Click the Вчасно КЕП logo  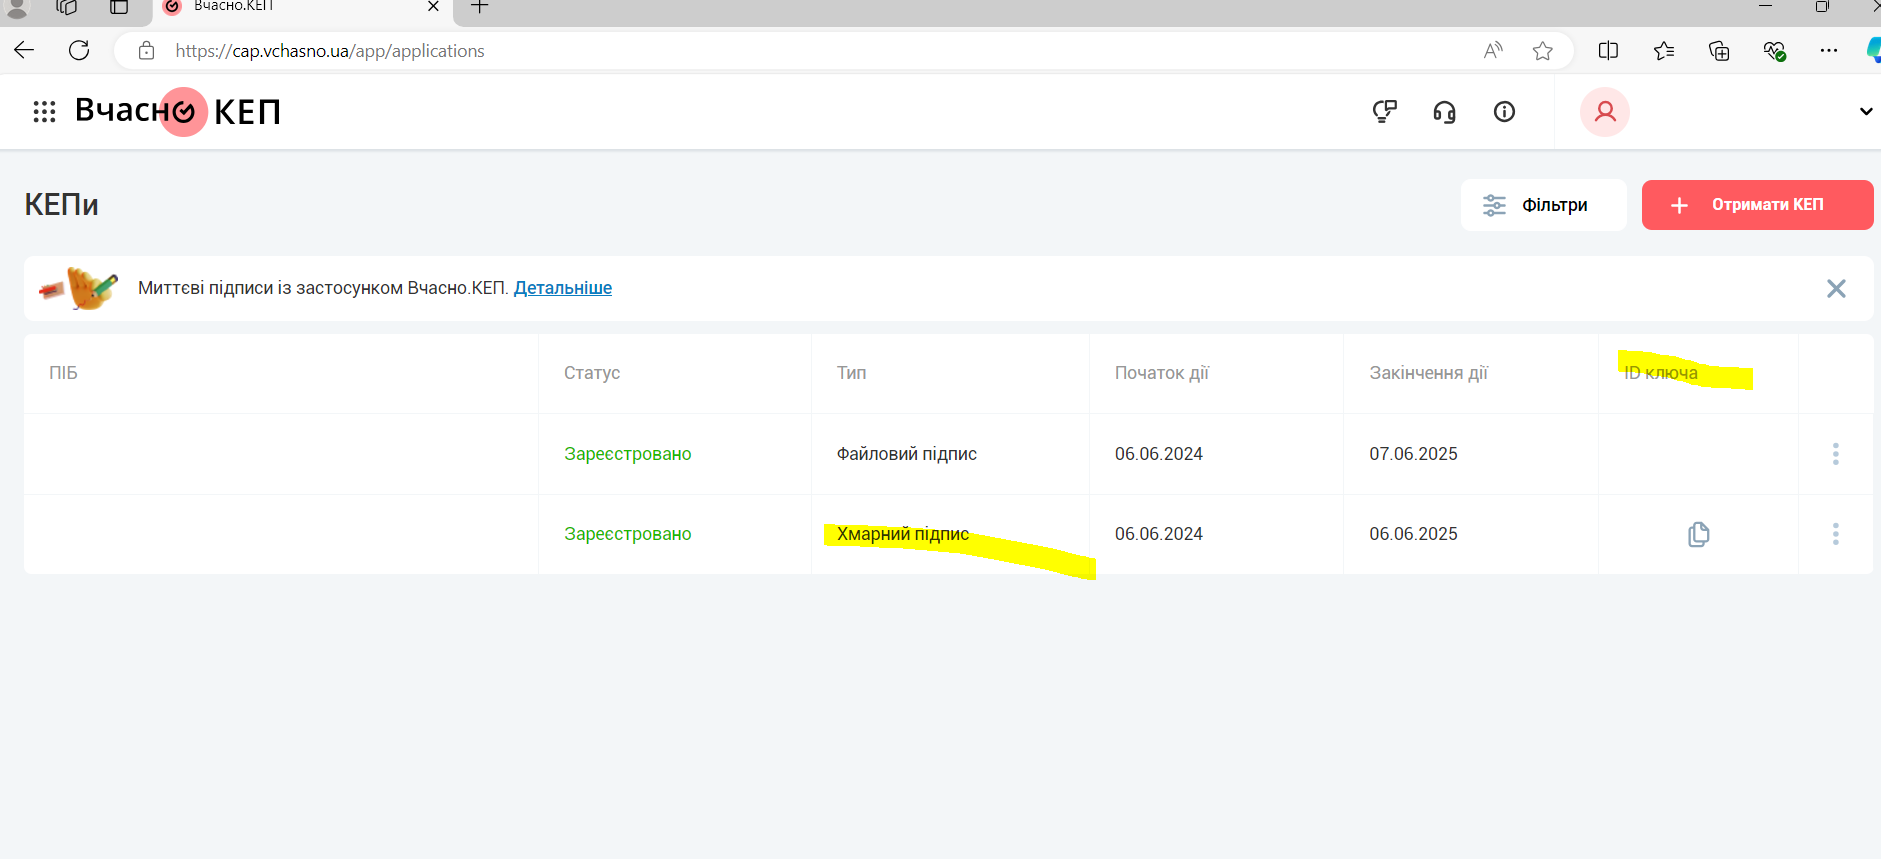(178, 111)
